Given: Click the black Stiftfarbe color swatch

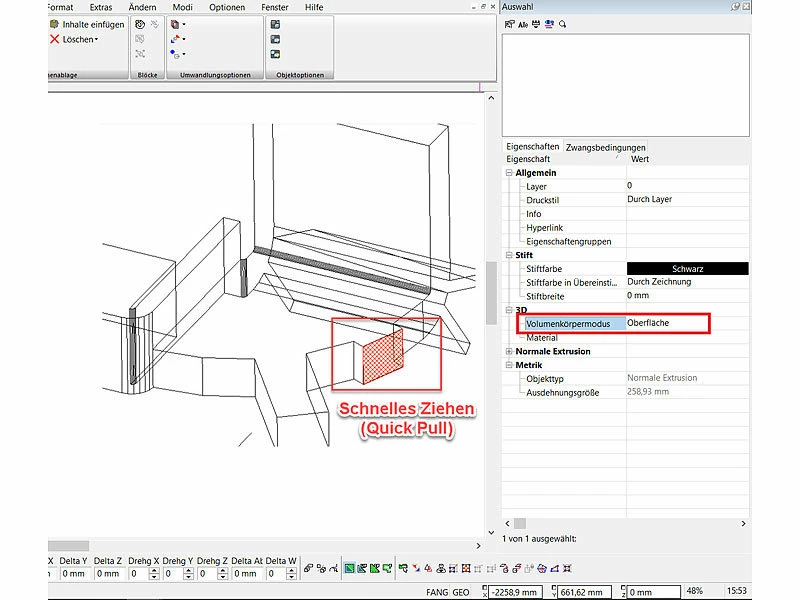Looking at the screenshot, I should tap(687, 268).
